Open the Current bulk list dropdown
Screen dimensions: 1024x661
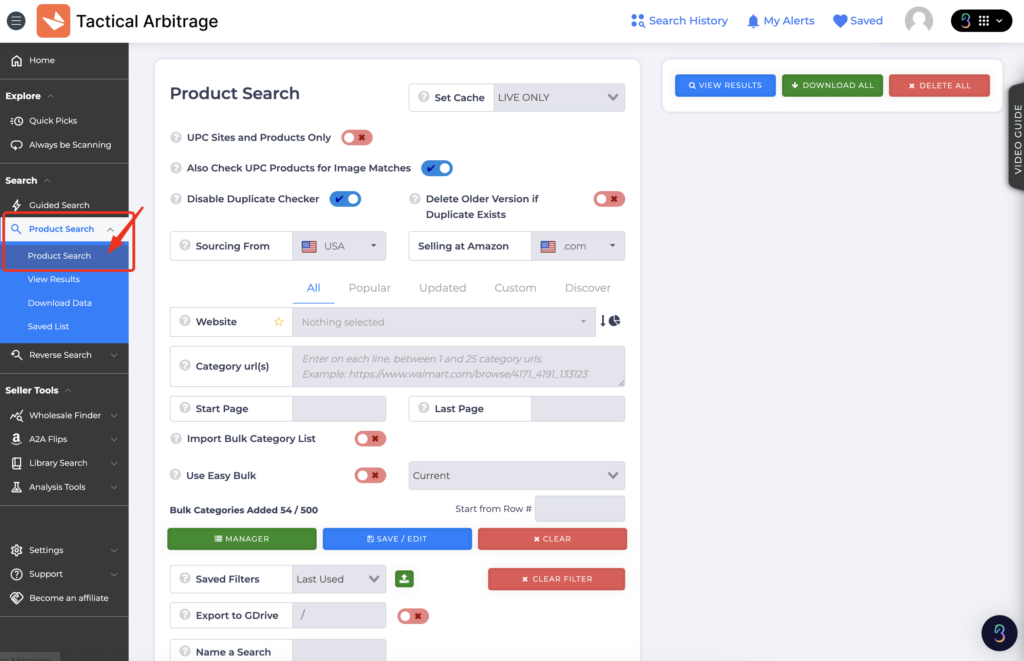coord(517,476)
